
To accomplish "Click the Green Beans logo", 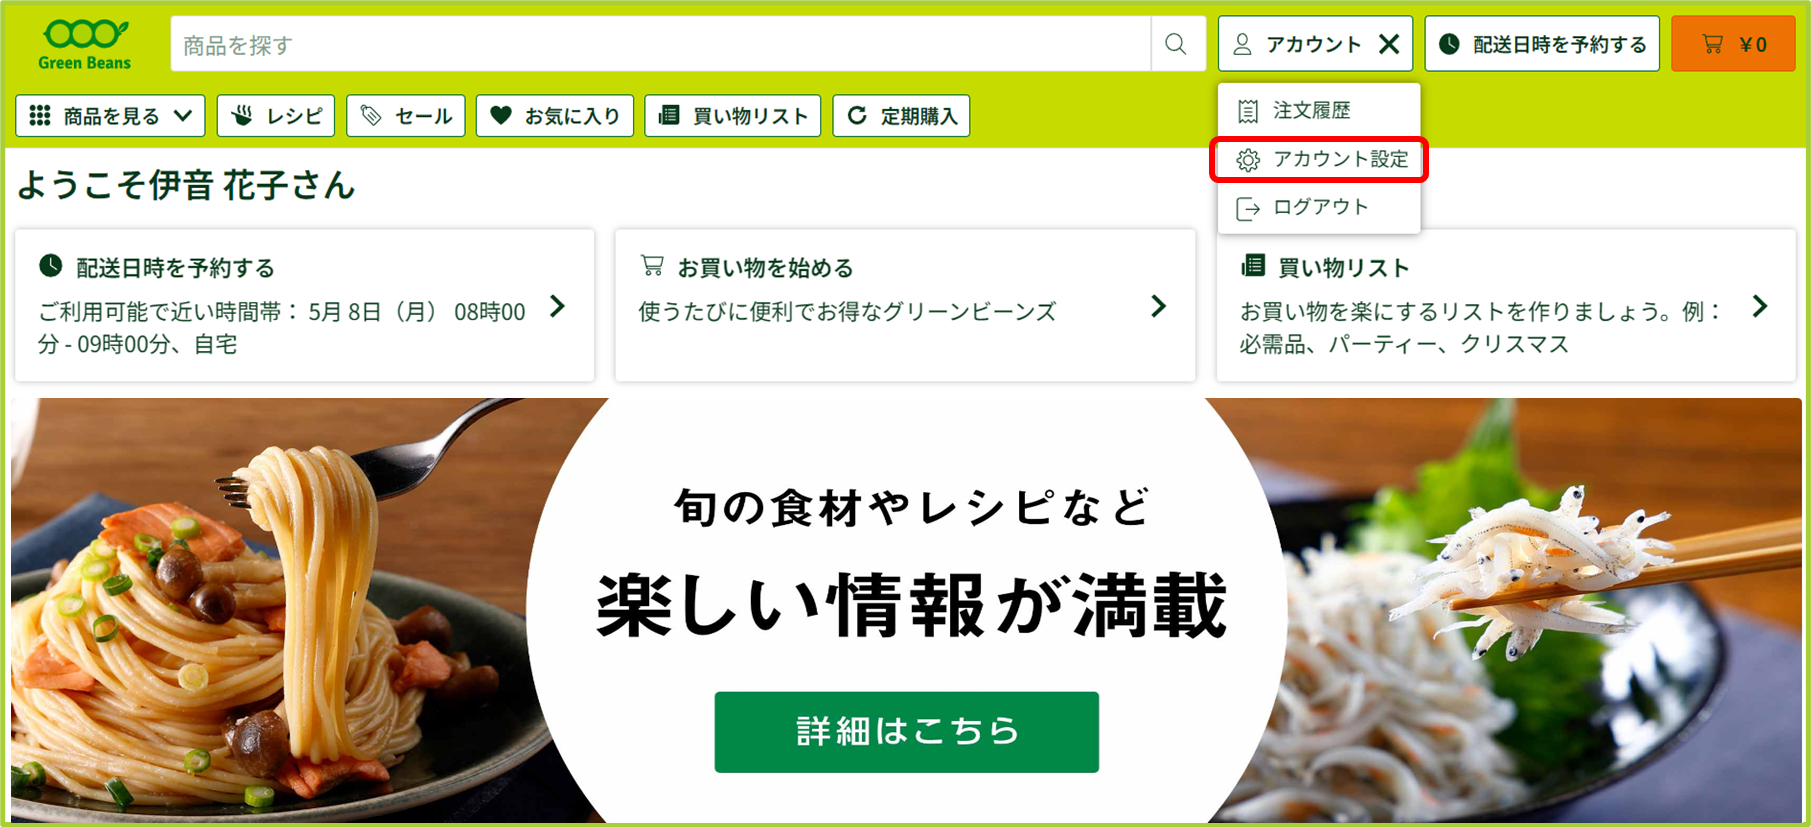I will [x=84, y=45].
